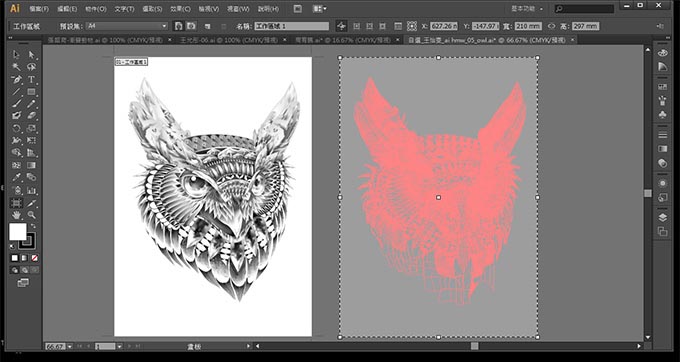The image size is (680, 362).
Task: Open the Layers panel icon
Action: 662,218
